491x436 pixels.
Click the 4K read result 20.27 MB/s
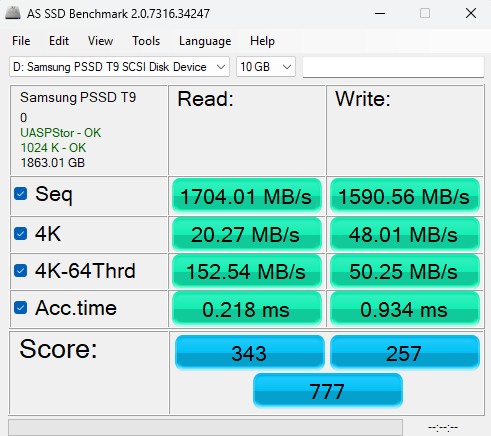point(247,234)
